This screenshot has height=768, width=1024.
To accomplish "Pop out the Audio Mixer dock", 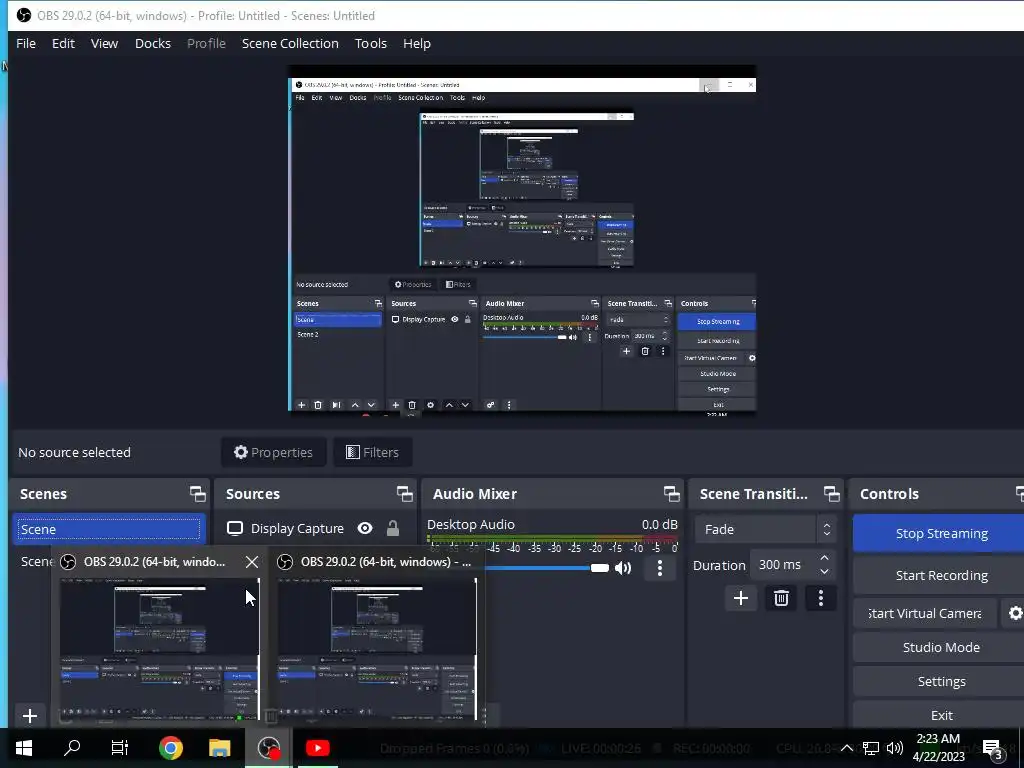I will click(x=671, y=494).
